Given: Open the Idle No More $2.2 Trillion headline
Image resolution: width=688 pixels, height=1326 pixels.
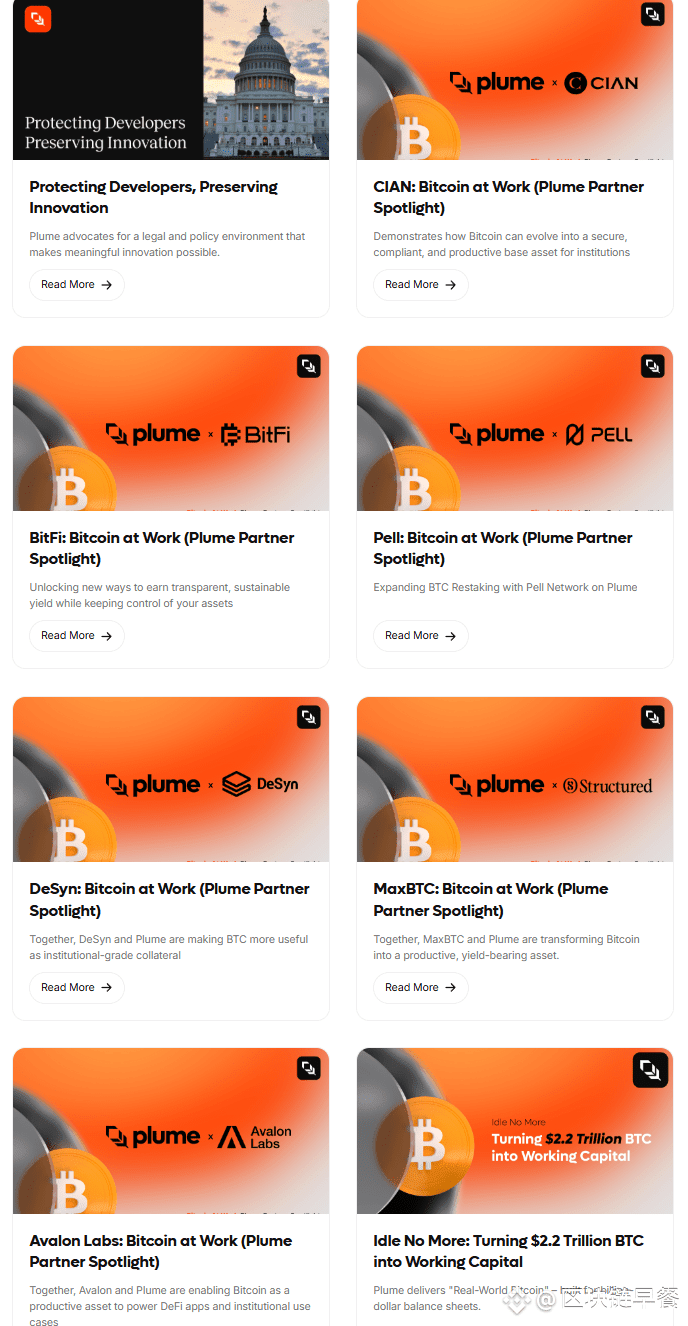Looking at the screenshot, I should [x=509, y=1251].
